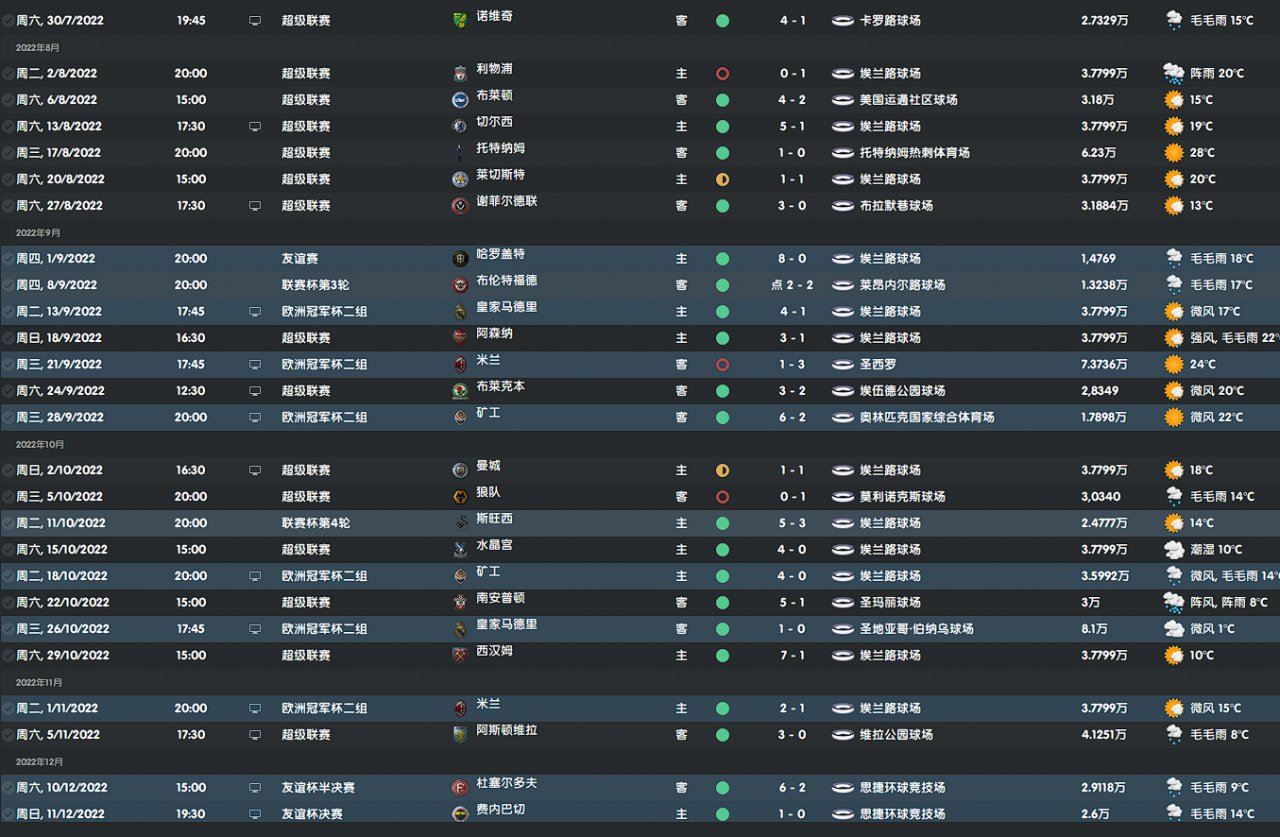Click the 联赛杯第4轮 competition text
The width and height of the screenshot is (1280, 837).
pos(316,523)
